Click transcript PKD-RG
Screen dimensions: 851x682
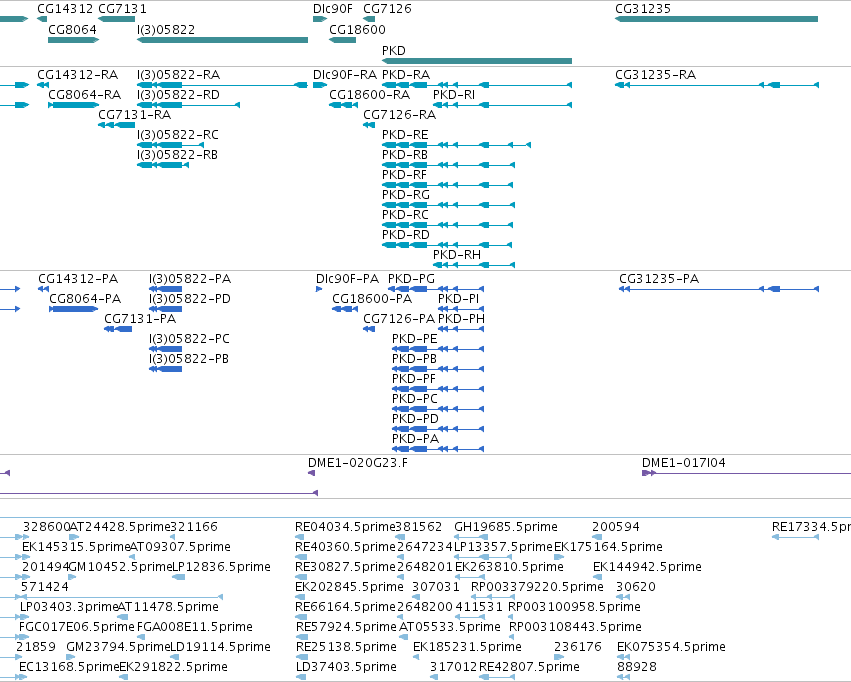click(x=405, y=195)
